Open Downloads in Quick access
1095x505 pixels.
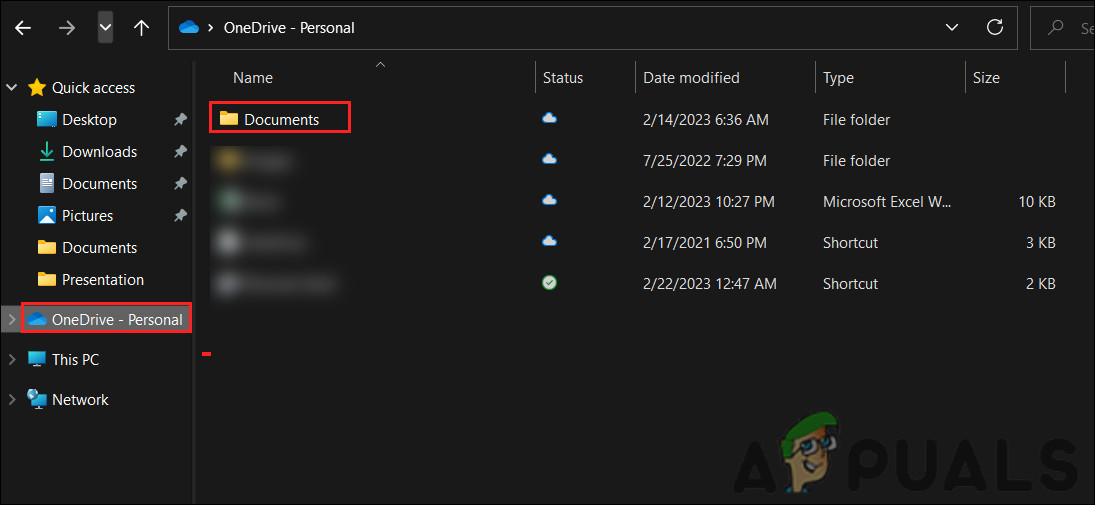point(100,152)
